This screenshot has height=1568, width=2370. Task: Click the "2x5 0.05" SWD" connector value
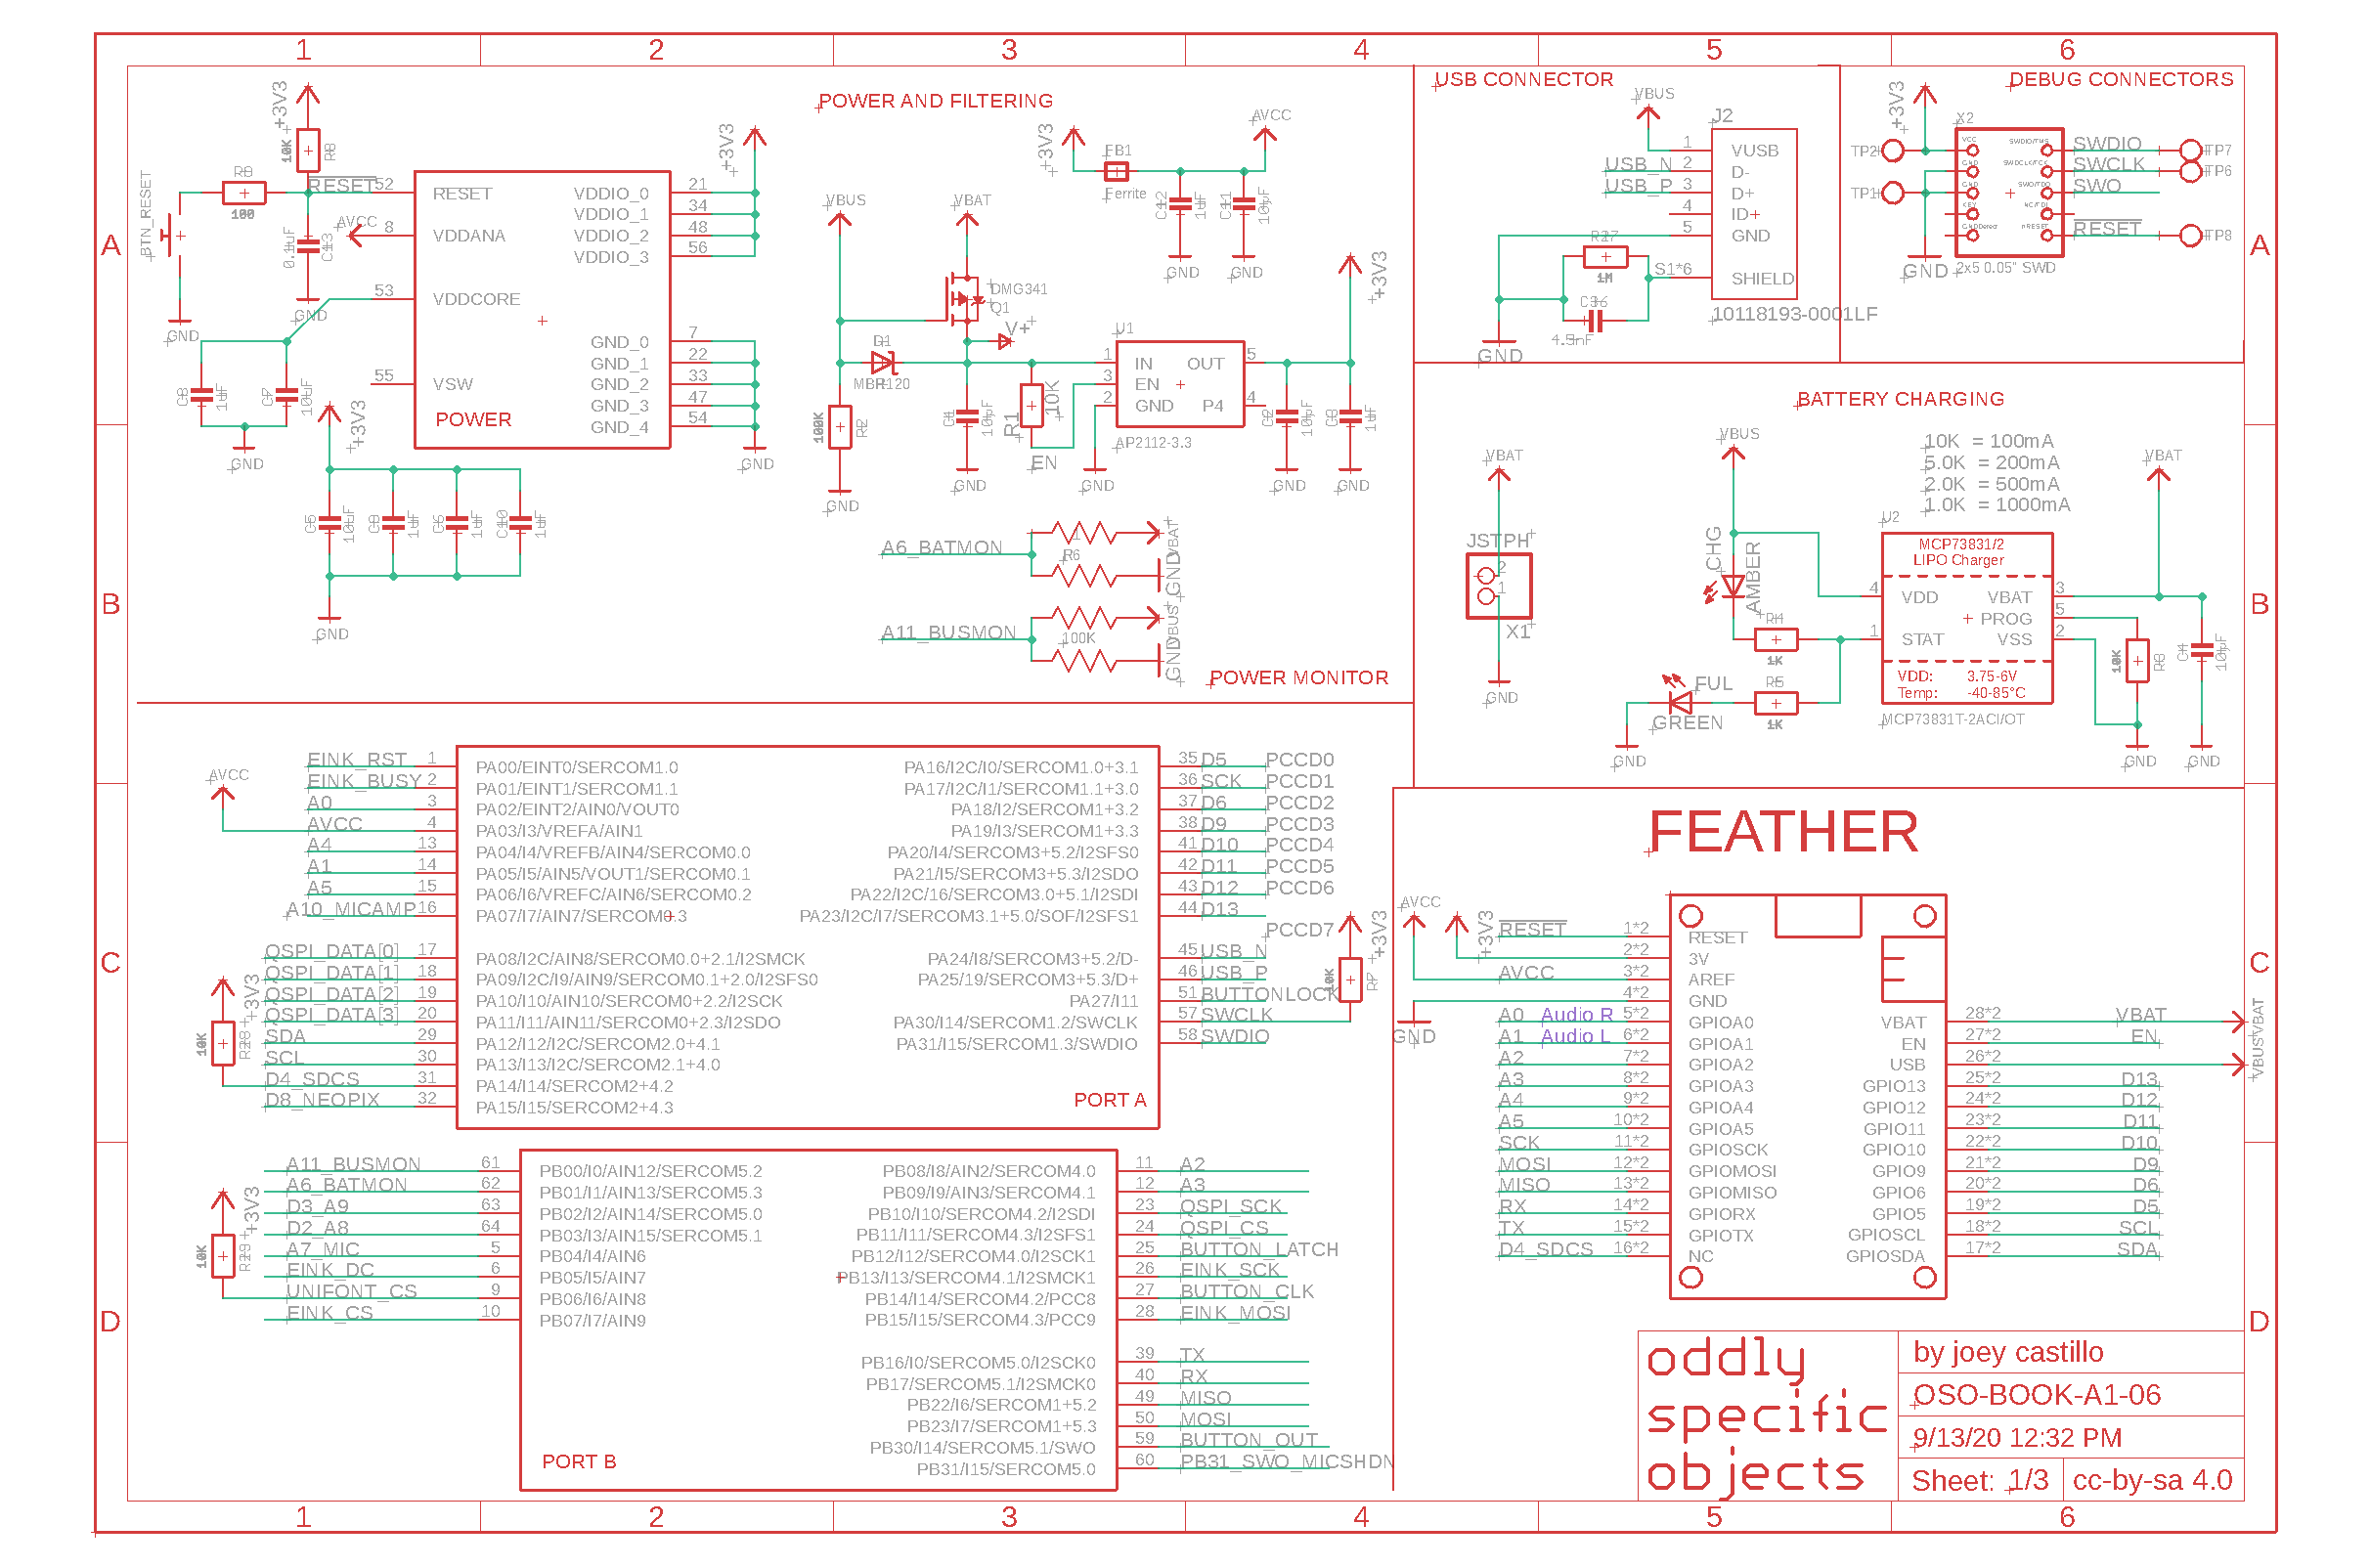(x=2006, y=267)
